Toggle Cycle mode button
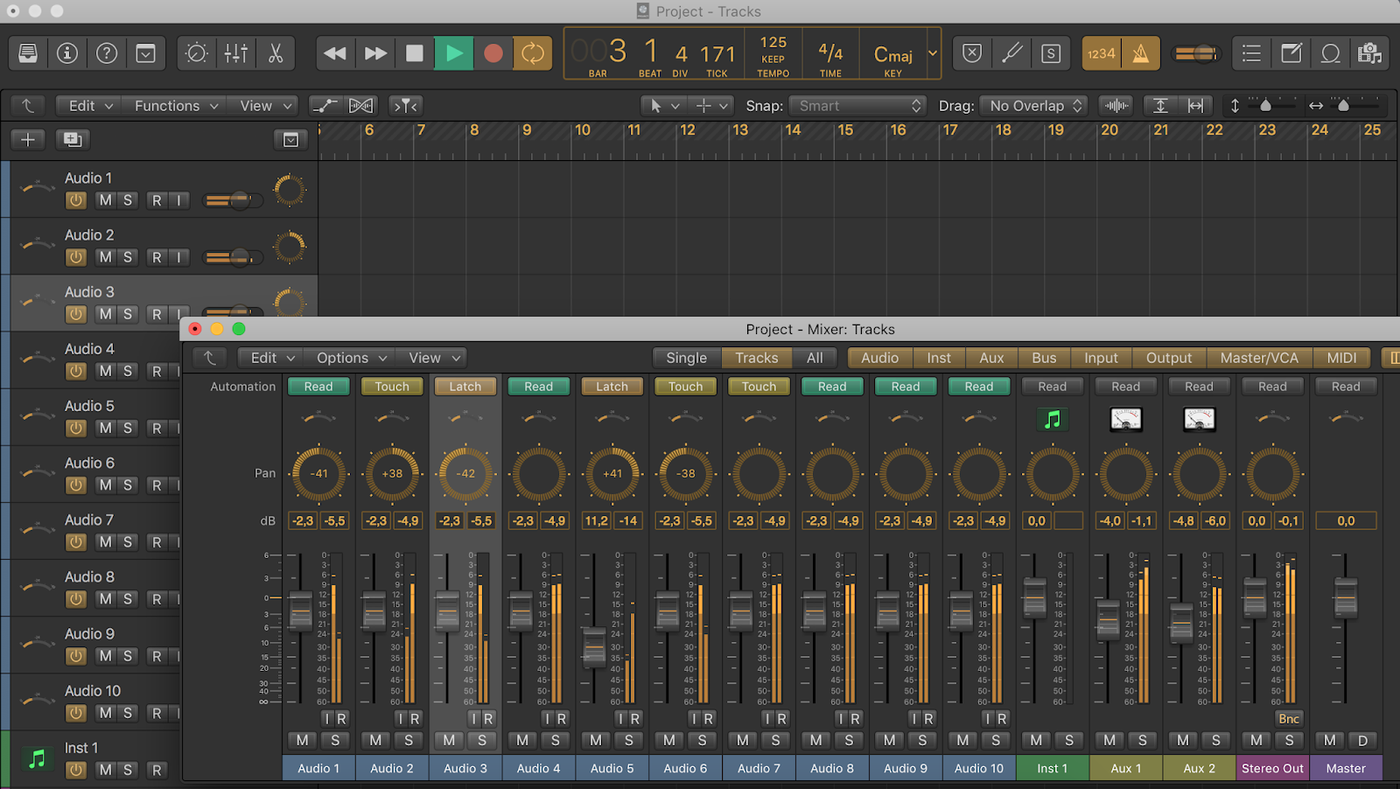This screenshot has width=1400, height=789. tap(532, 53)
